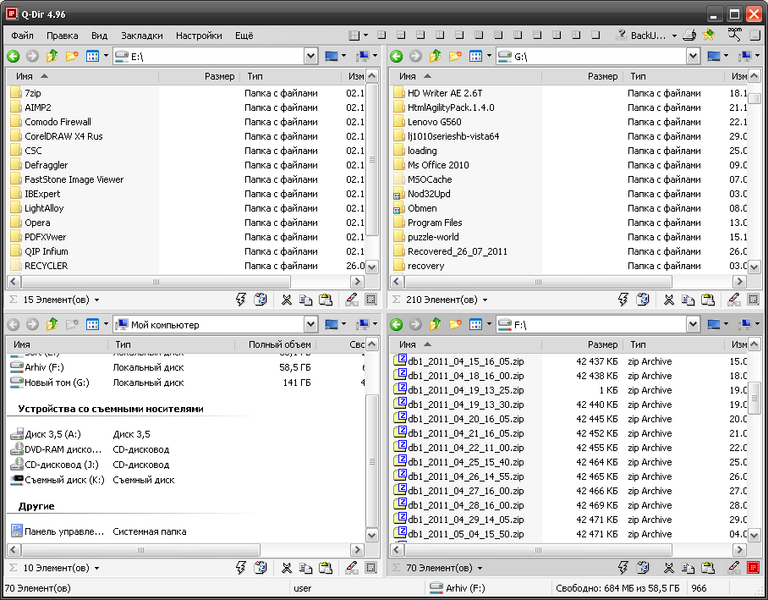Cut using scissors in E:\ pane status bar
The height and width of the screenshot is (600, 768).
pos(287,299)
